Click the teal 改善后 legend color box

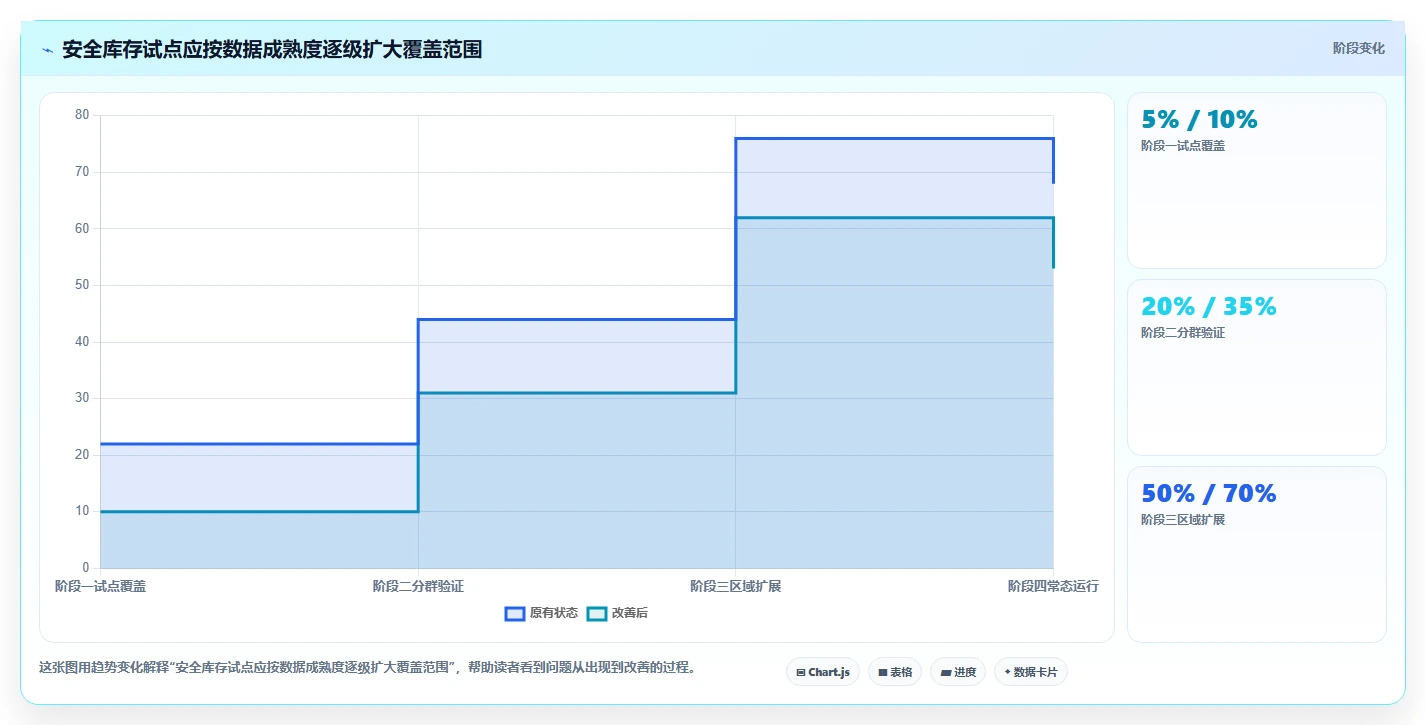[x=596, y=613]
